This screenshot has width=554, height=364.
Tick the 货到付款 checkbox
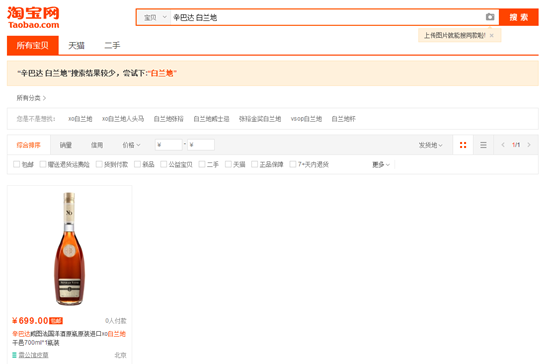coord(99,164)
